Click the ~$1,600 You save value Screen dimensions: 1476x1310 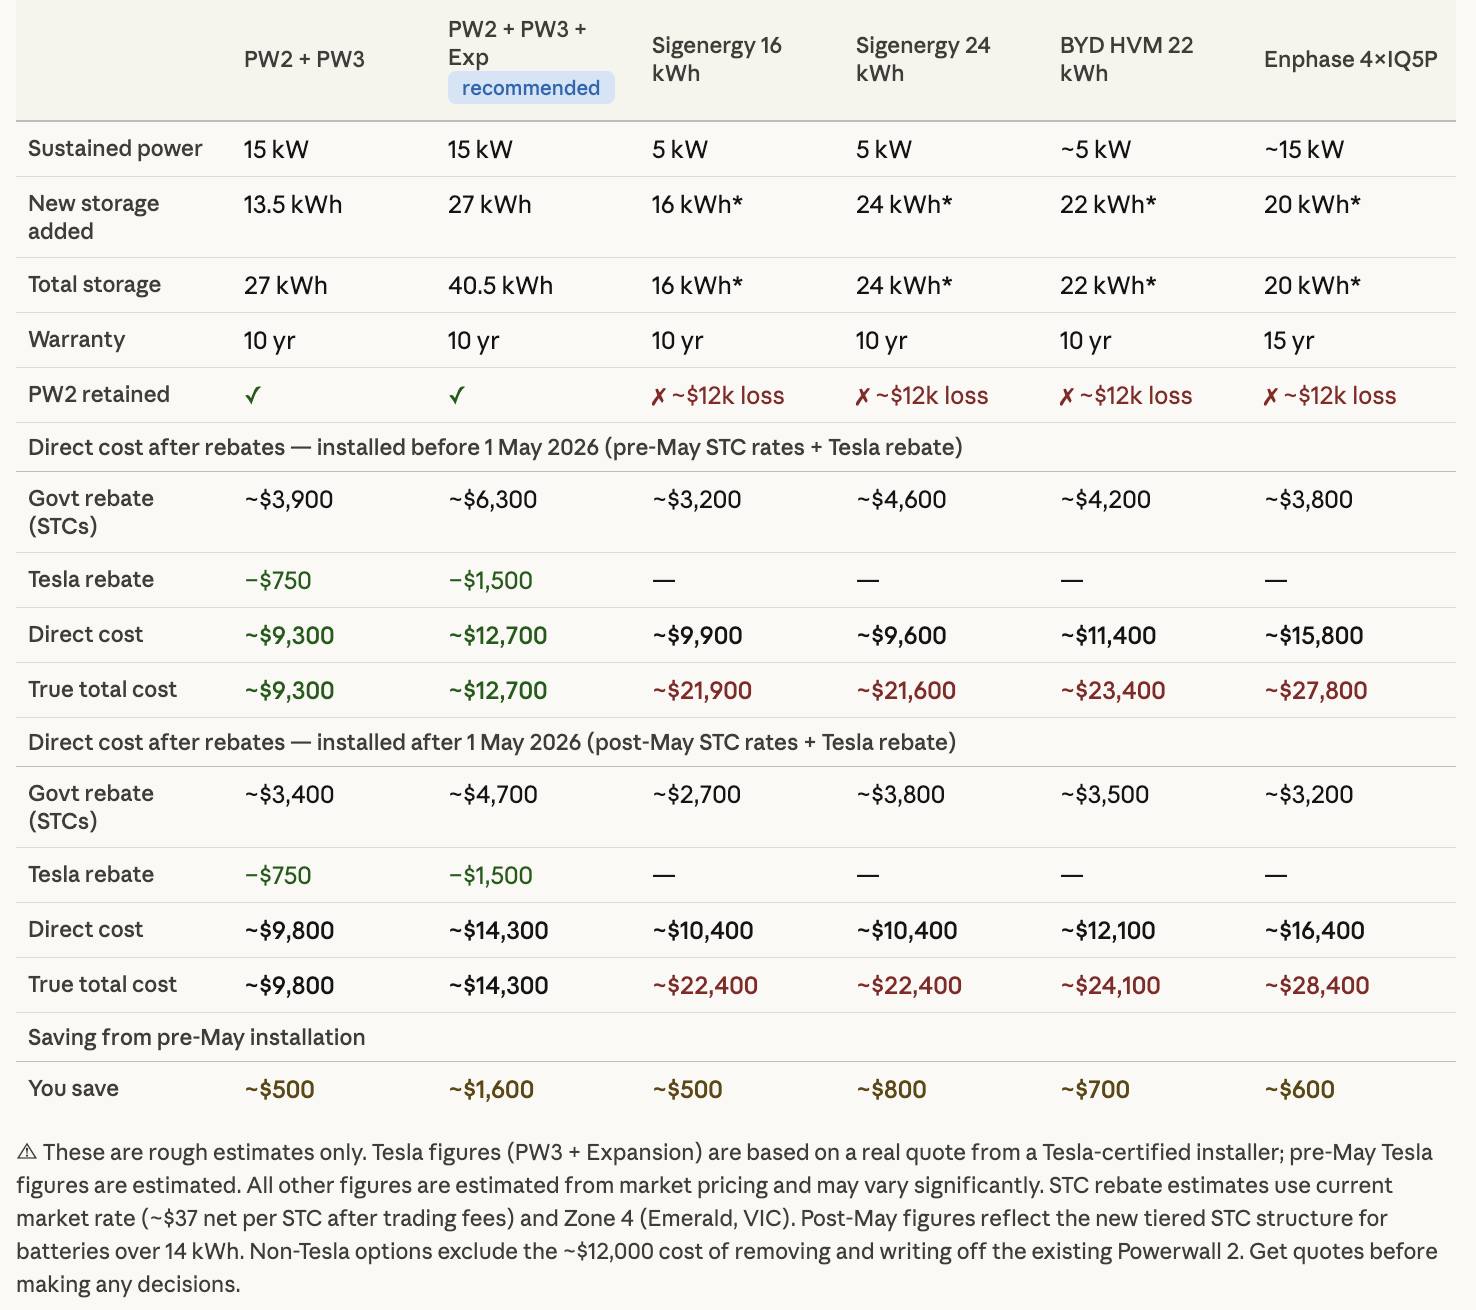pos(491,1089)
